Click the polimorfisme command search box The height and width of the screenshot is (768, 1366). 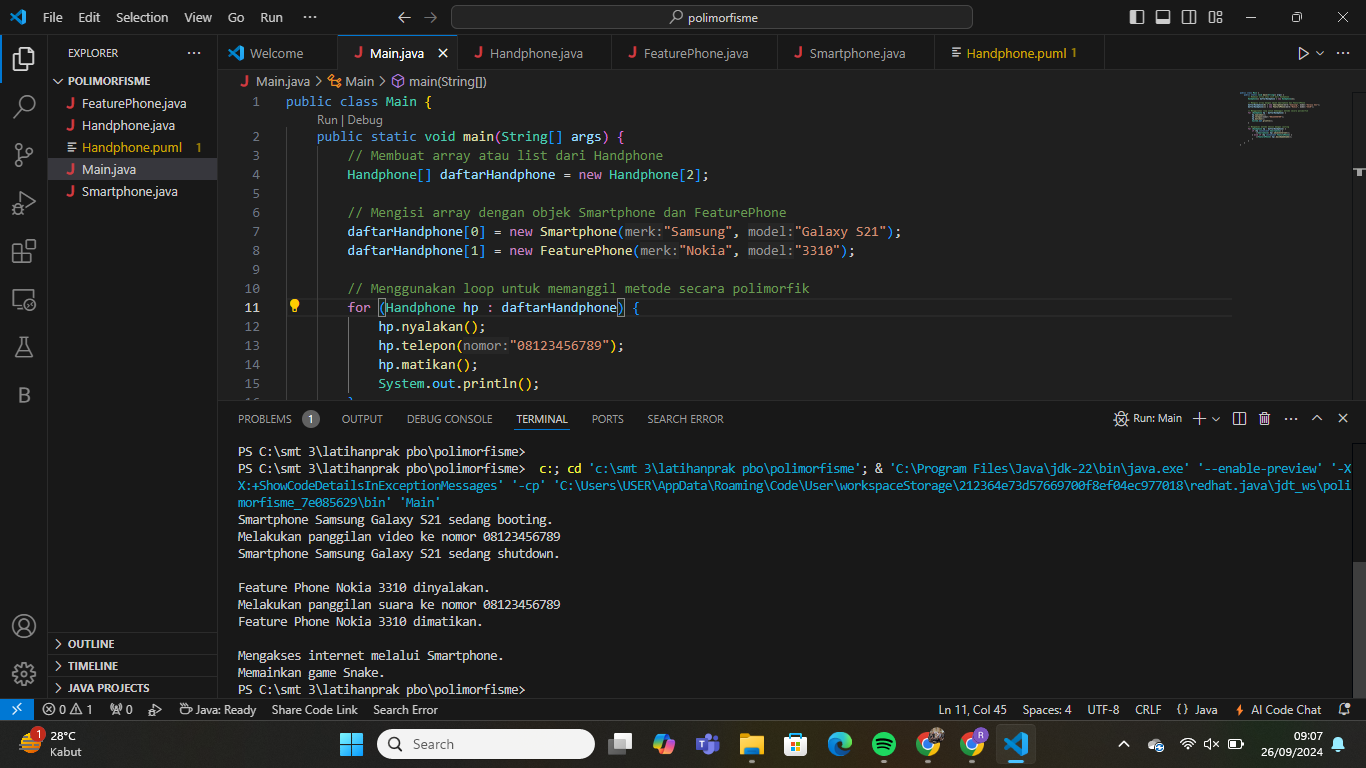click(712, 17)
